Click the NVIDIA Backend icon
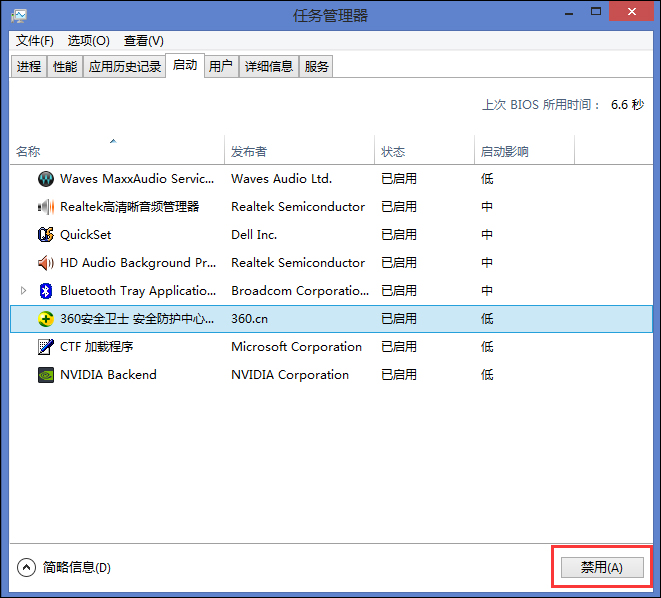 click(46, 375)
